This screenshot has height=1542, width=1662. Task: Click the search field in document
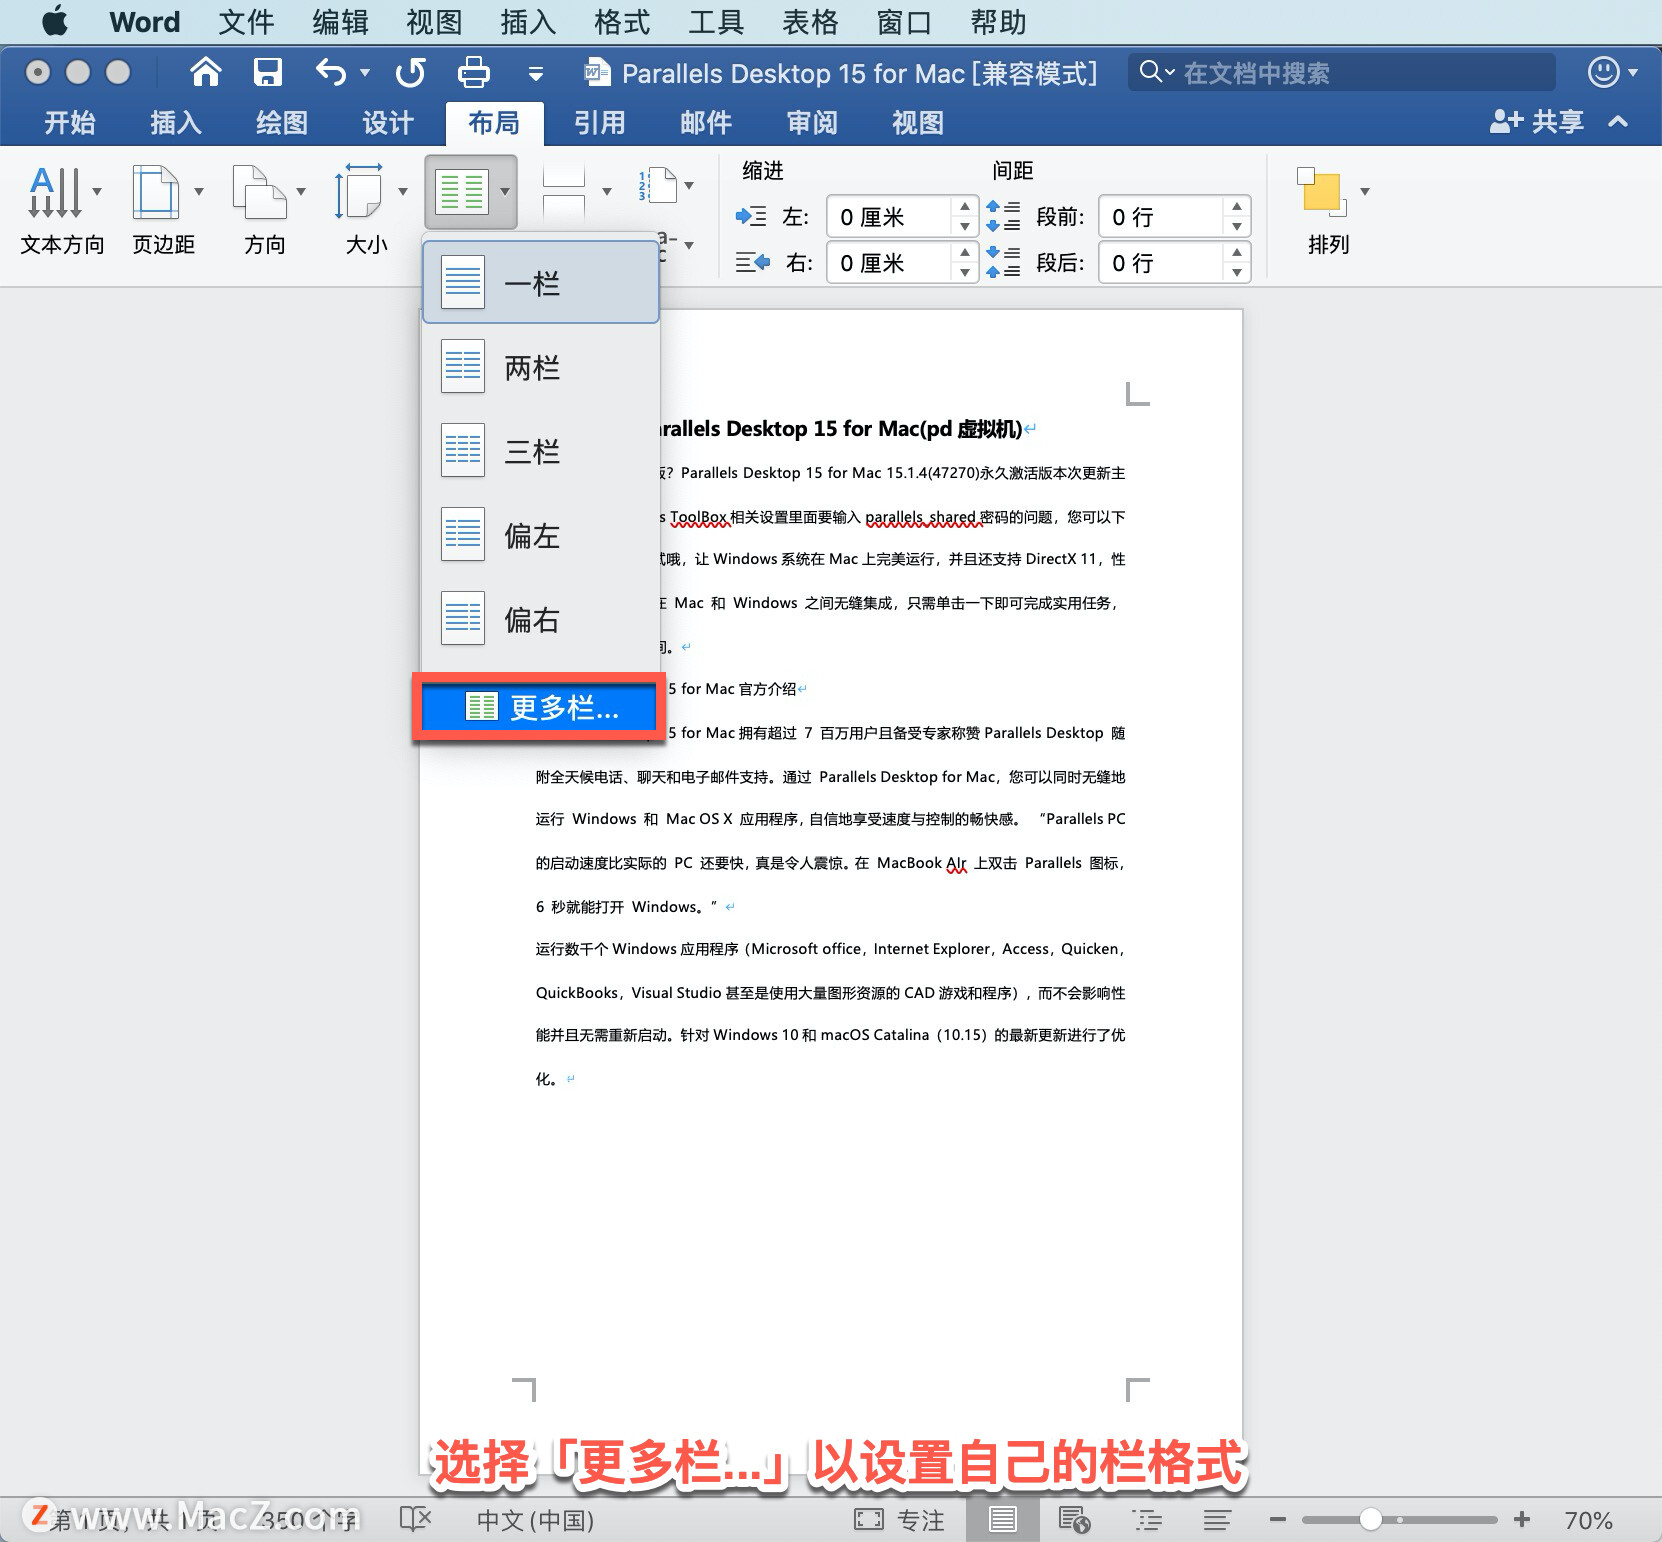1342,72
